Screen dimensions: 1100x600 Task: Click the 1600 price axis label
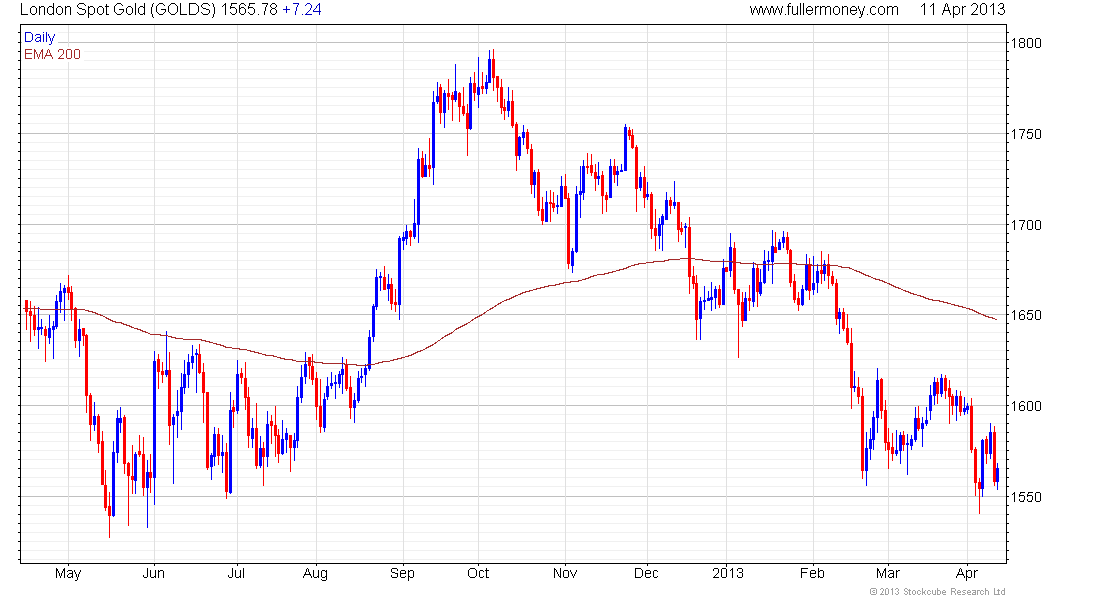coord(1026,406)
